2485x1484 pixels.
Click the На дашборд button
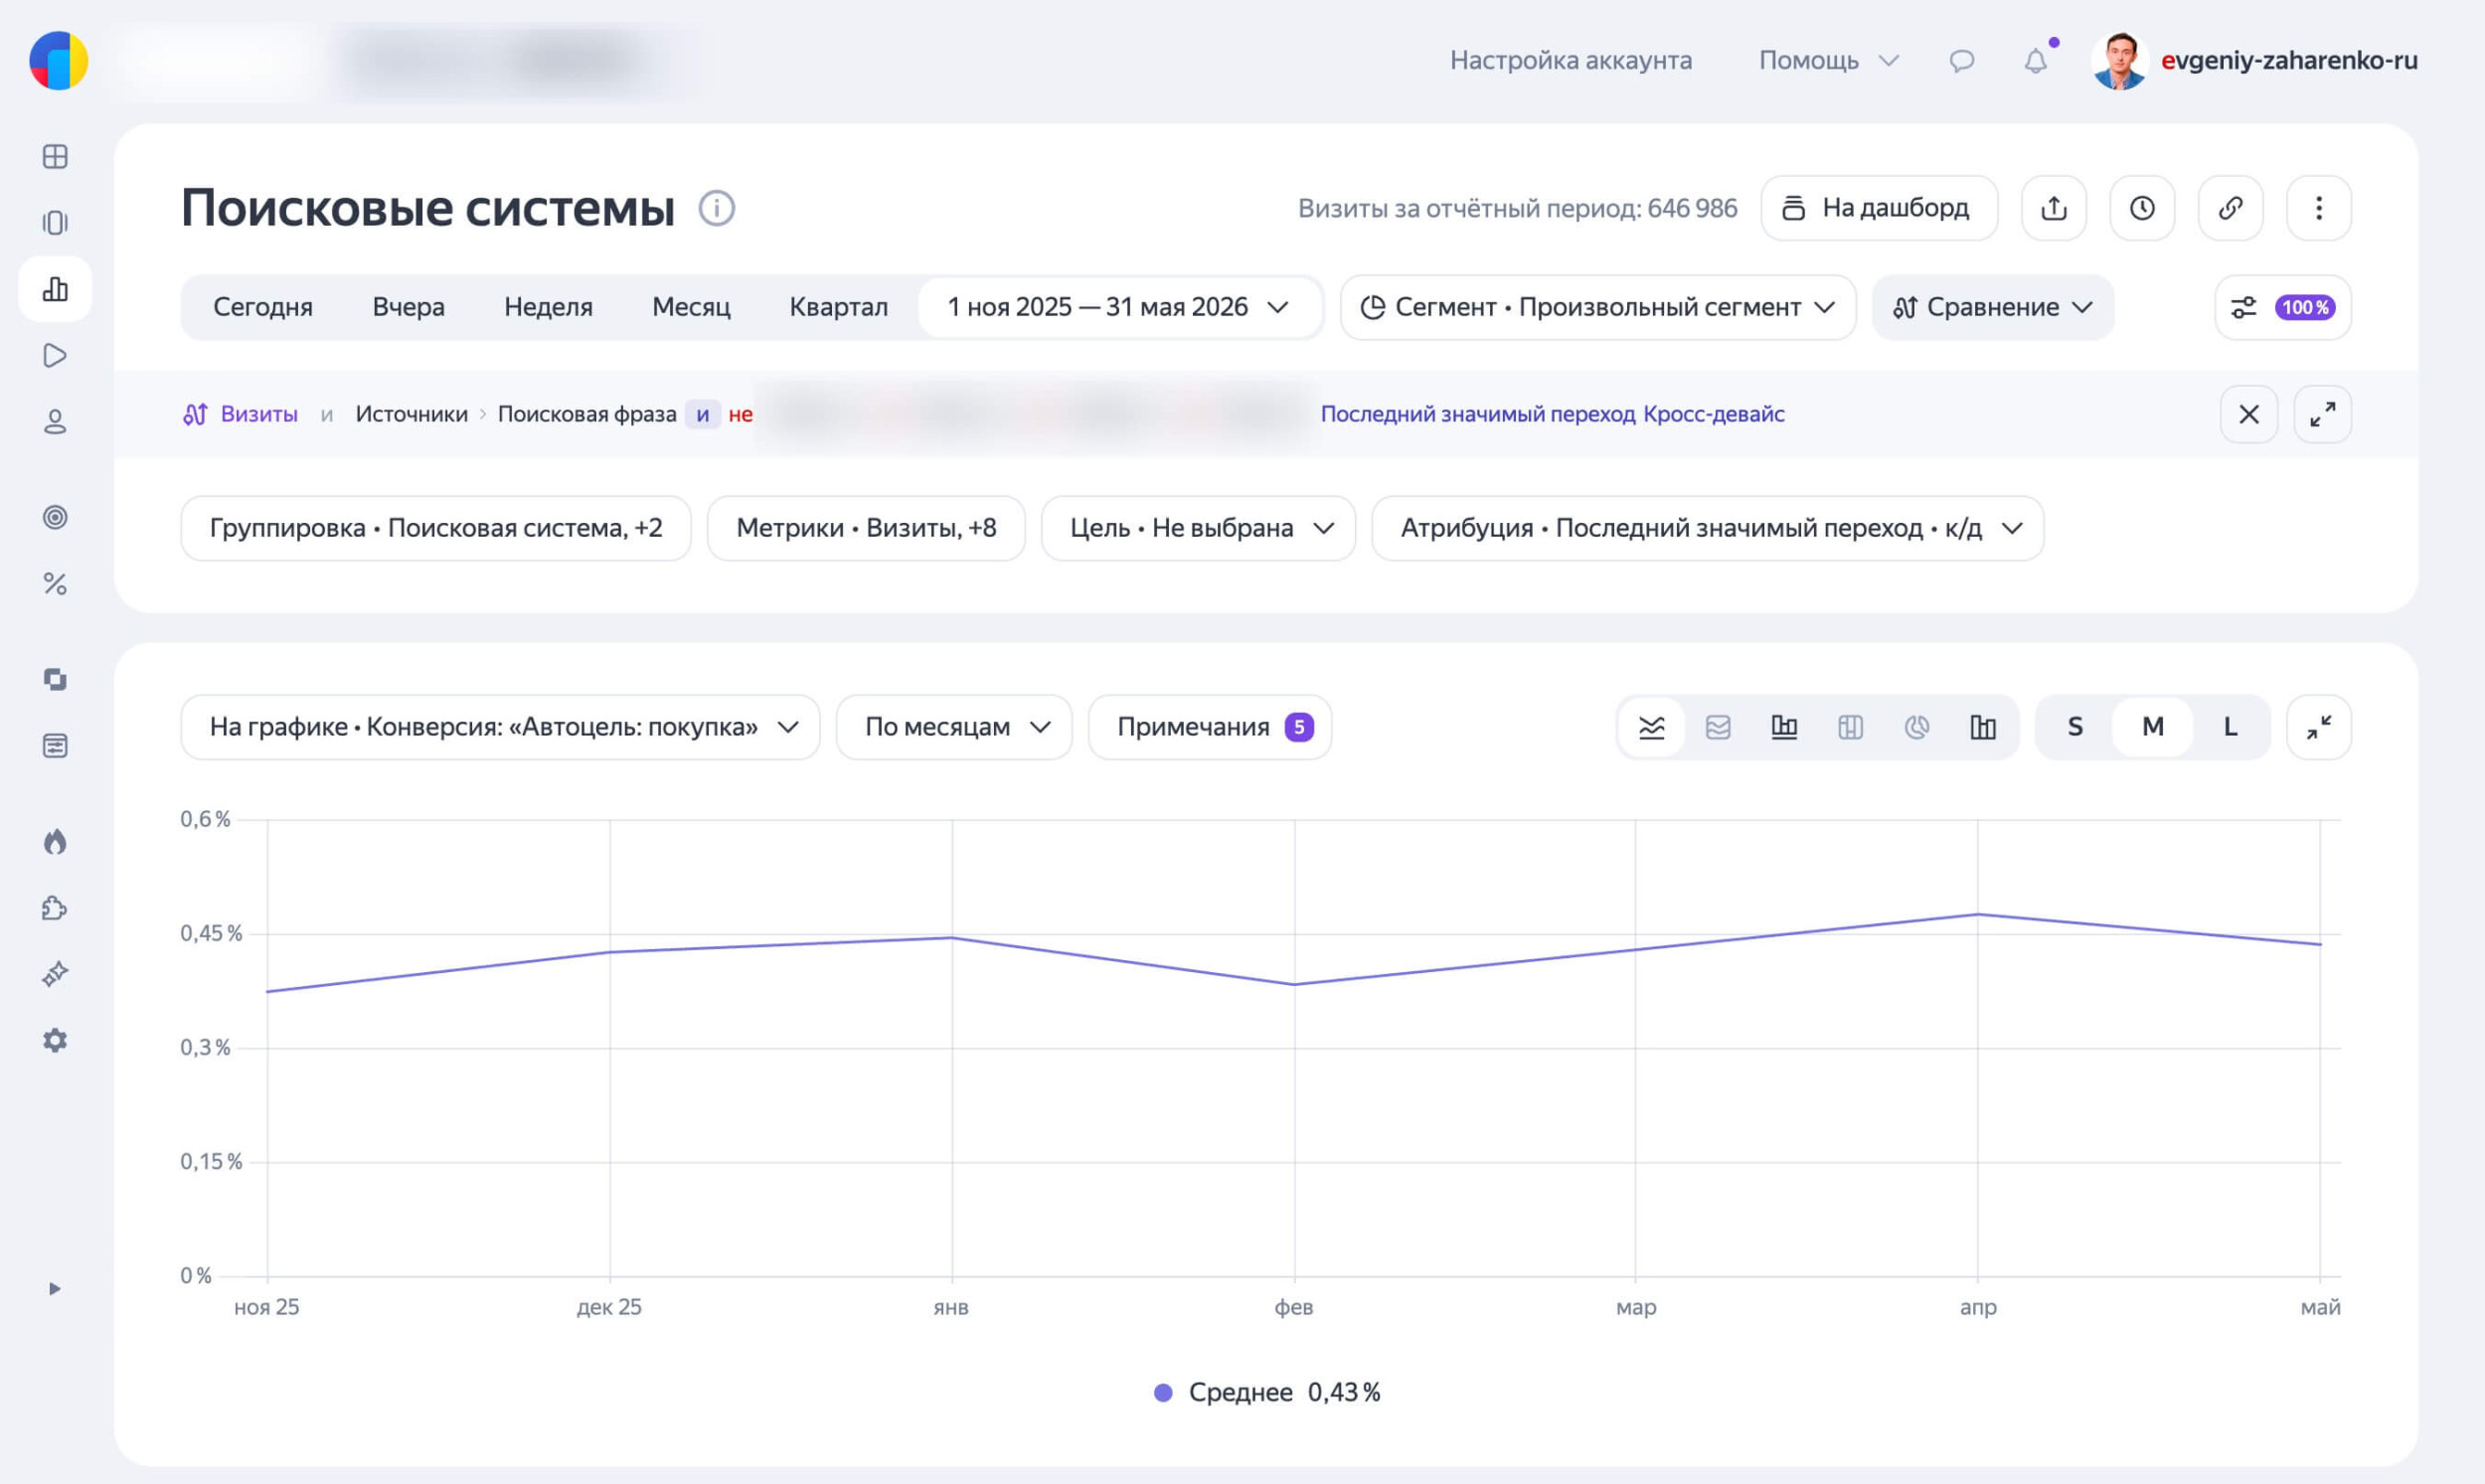coord(1879,208)
